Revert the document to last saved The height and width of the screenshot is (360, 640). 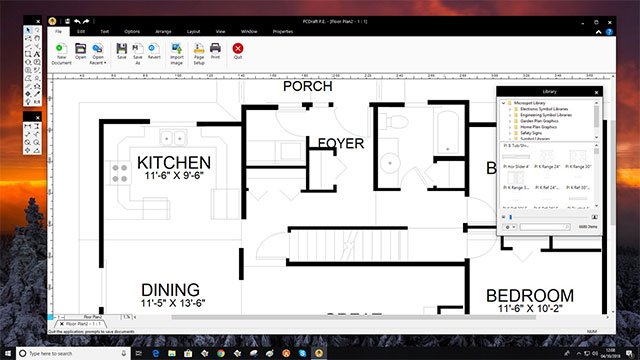click(154, 51)
